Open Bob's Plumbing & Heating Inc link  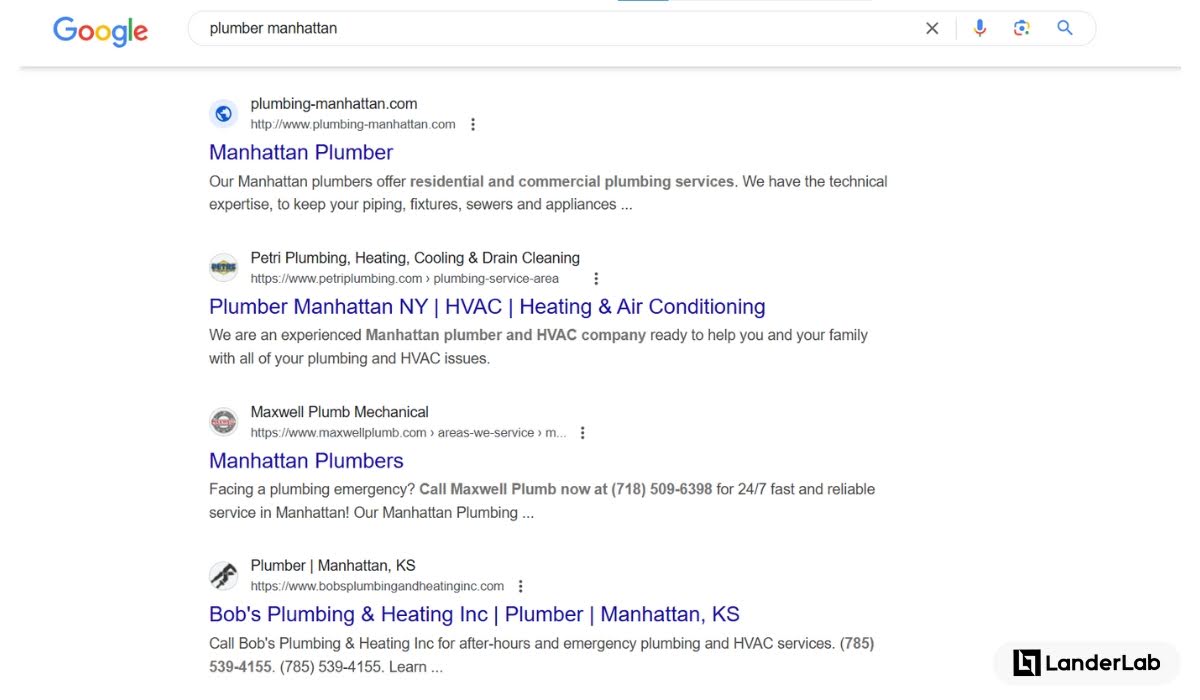coord(474,614)
